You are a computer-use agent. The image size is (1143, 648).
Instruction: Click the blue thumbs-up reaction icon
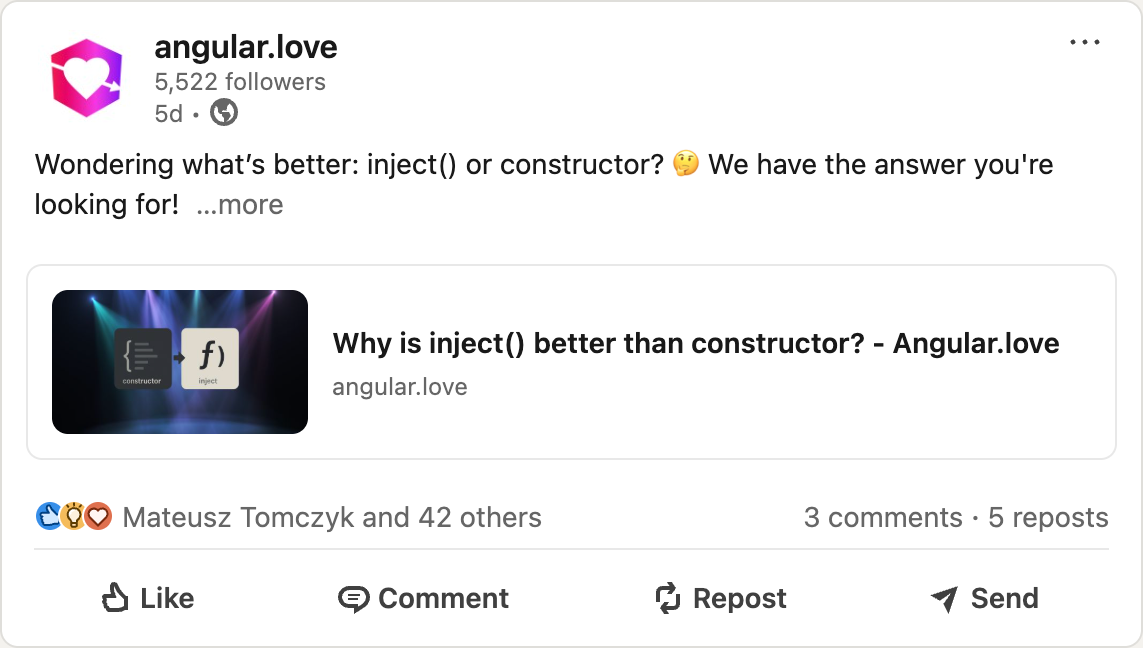tap(48, 517)
